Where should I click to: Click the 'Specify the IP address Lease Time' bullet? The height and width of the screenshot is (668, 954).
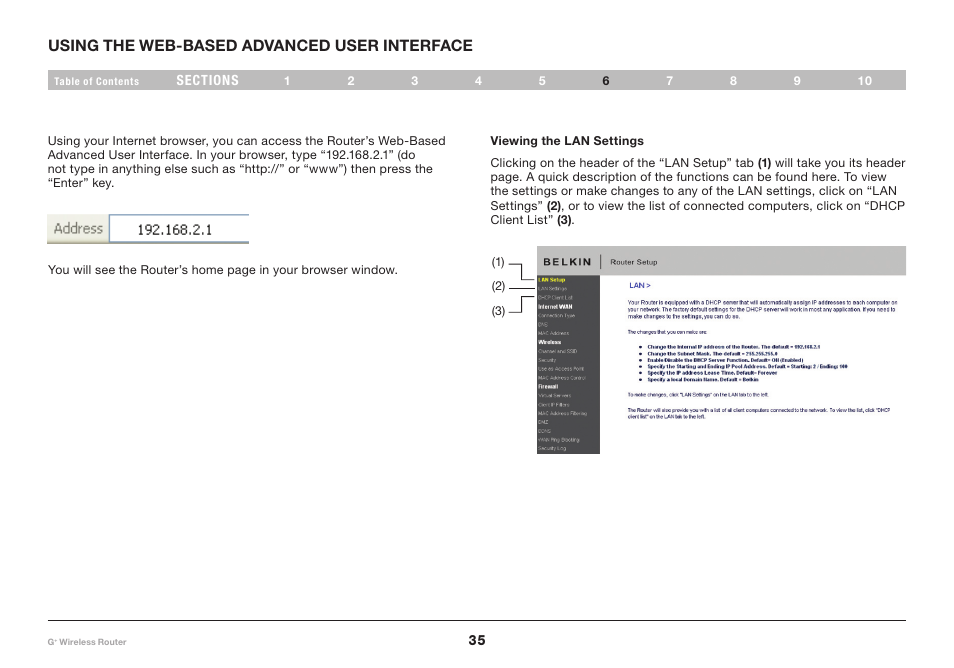712,373
